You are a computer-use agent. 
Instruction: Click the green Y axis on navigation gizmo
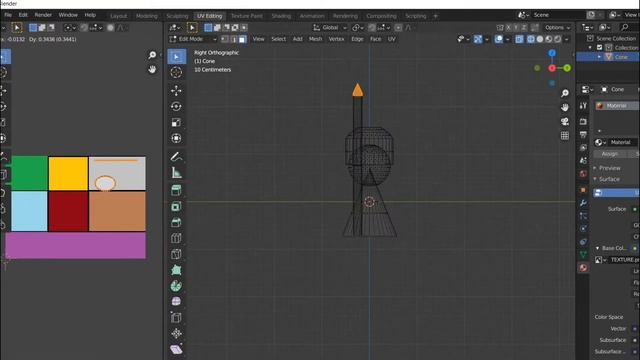pos(567,68)
